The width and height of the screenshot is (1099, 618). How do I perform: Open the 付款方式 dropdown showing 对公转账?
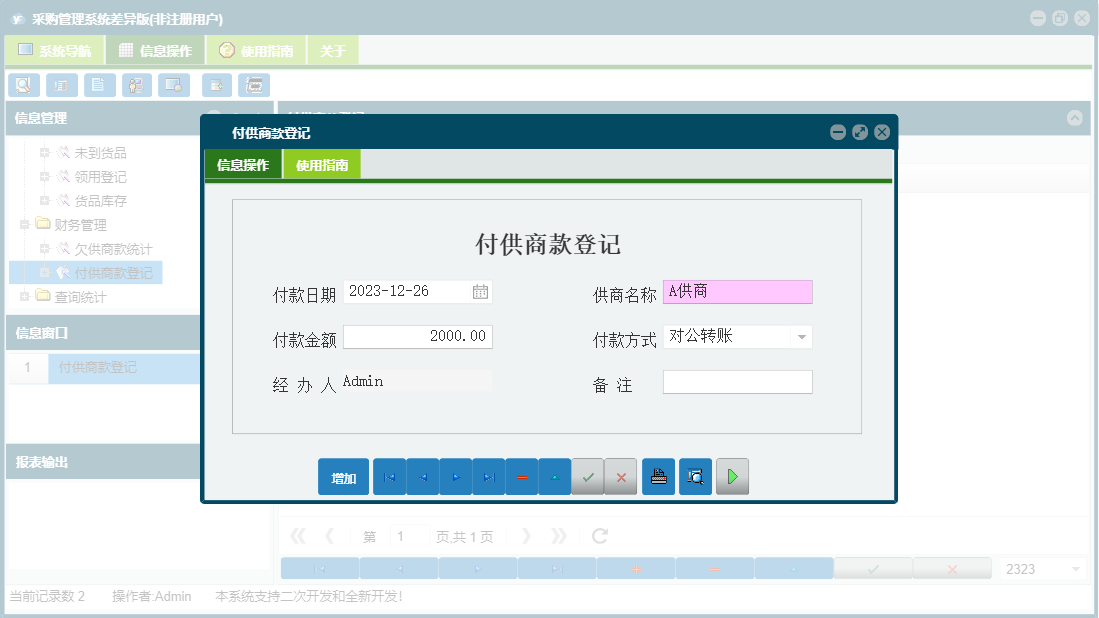[x=803, y=337]
